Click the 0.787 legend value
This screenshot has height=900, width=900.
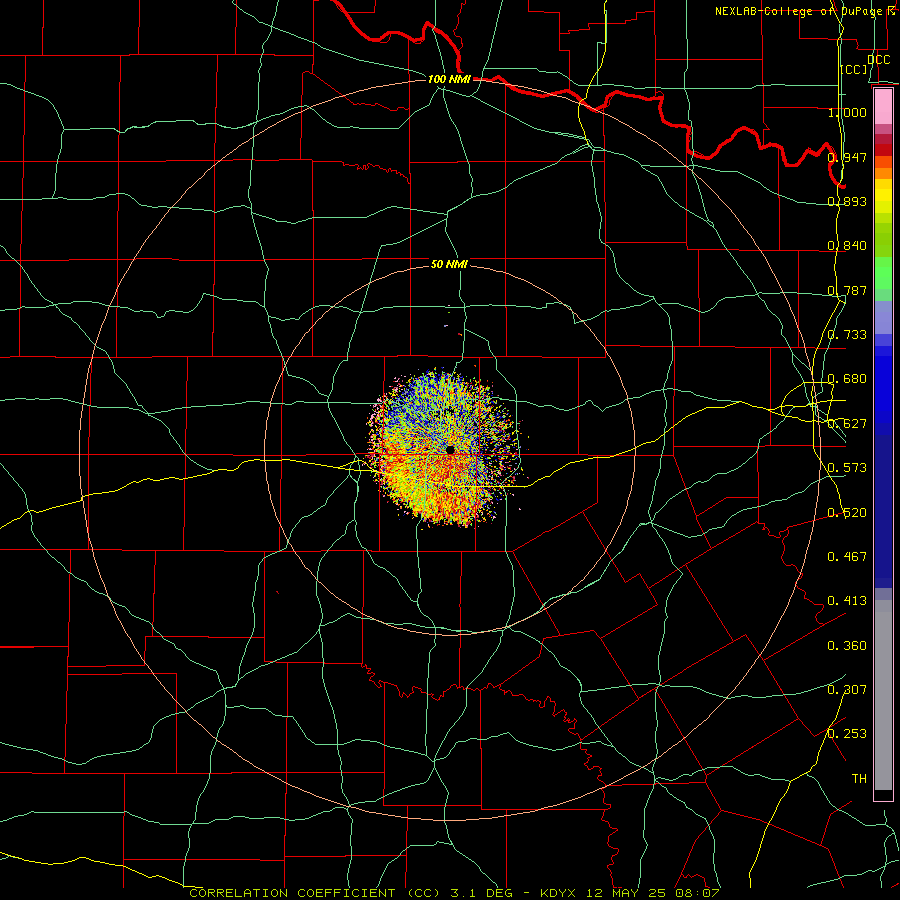847,290
